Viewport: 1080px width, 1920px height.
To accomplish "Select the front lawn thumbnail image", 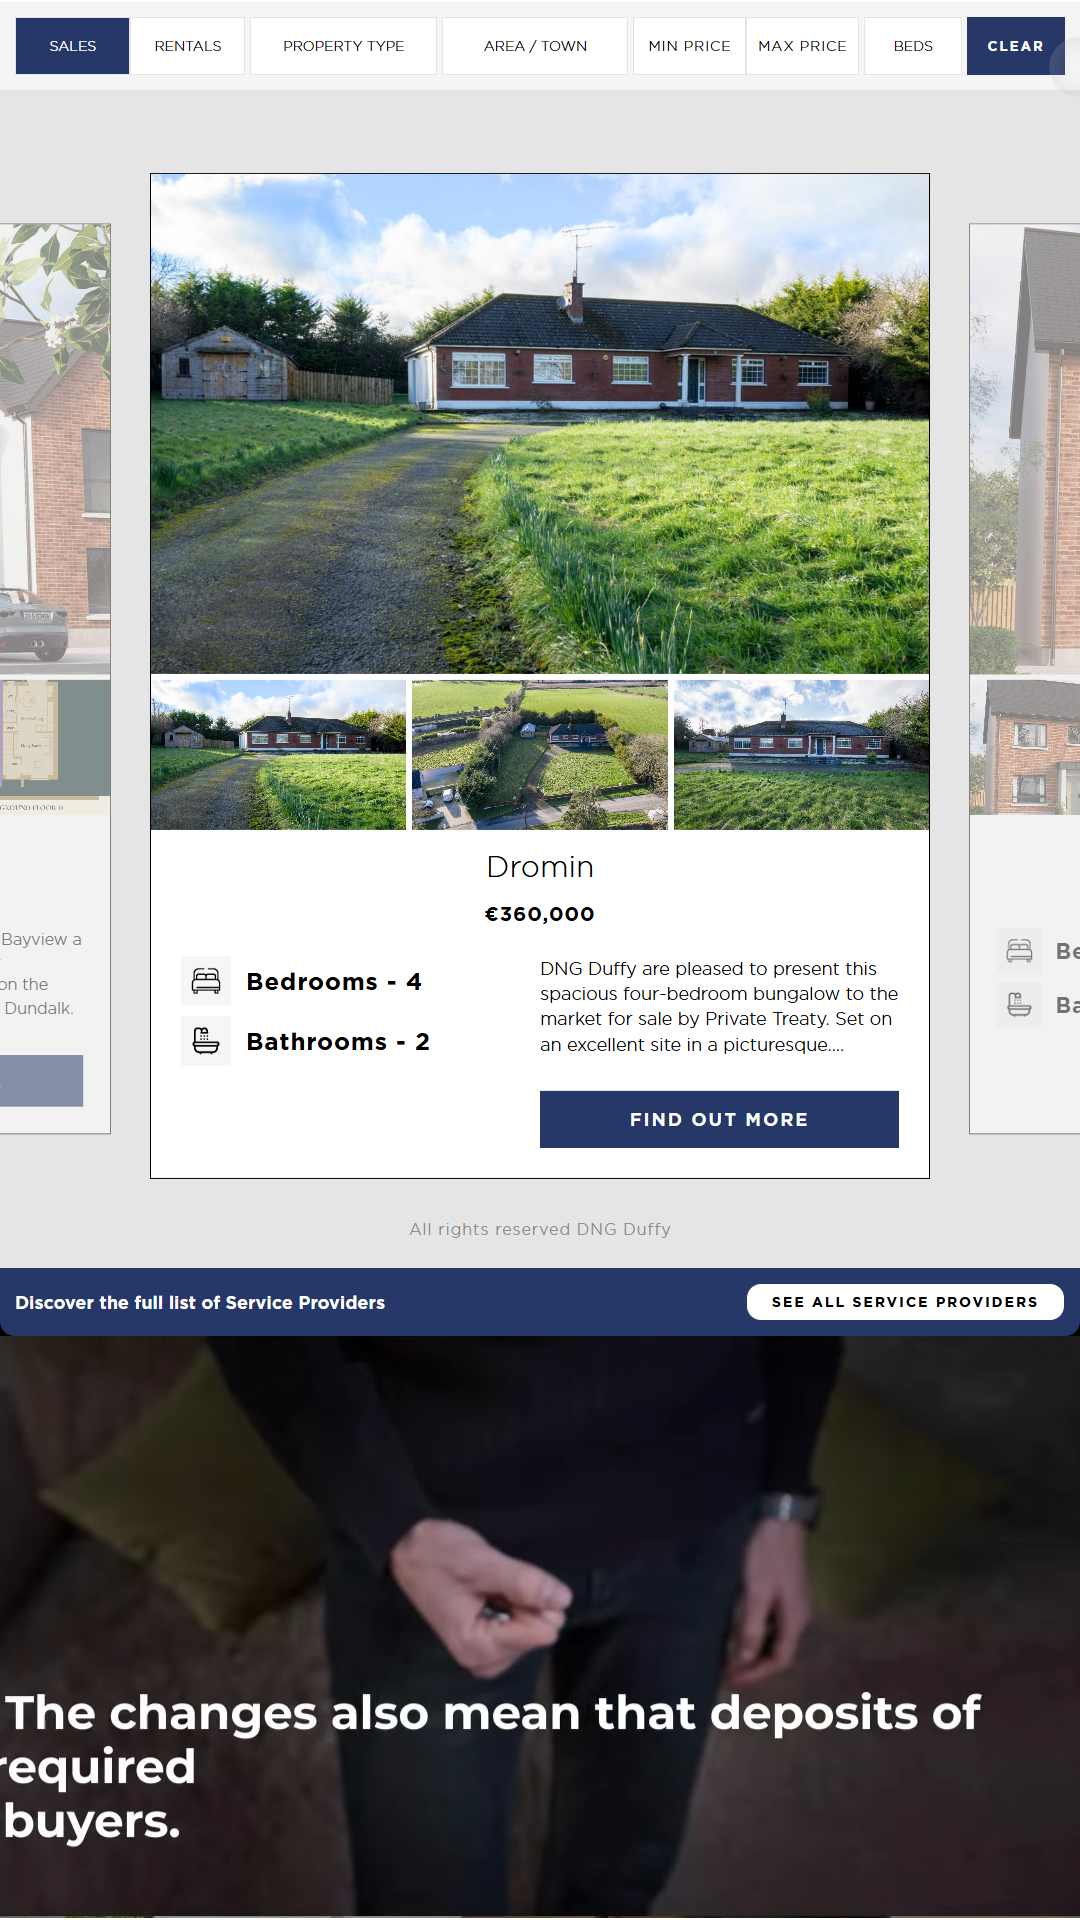I will click(801, 755).
